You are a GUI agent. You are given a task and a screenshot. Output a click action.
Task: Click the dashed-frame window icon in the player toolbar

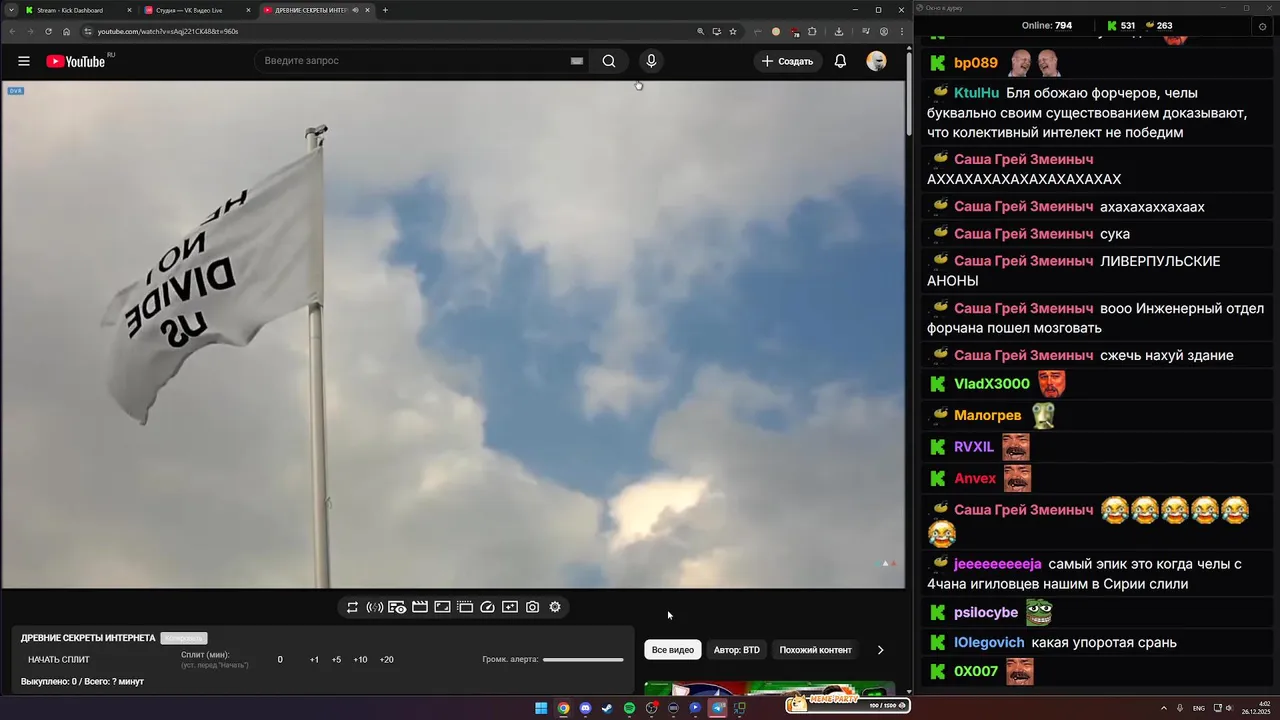[465, 607]
